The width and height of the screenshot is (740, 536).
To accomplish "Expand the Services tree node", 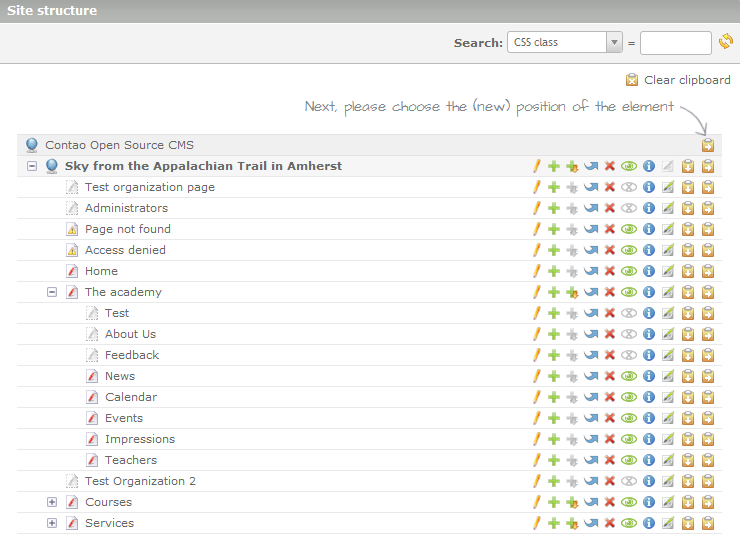I will coord(52,523).
